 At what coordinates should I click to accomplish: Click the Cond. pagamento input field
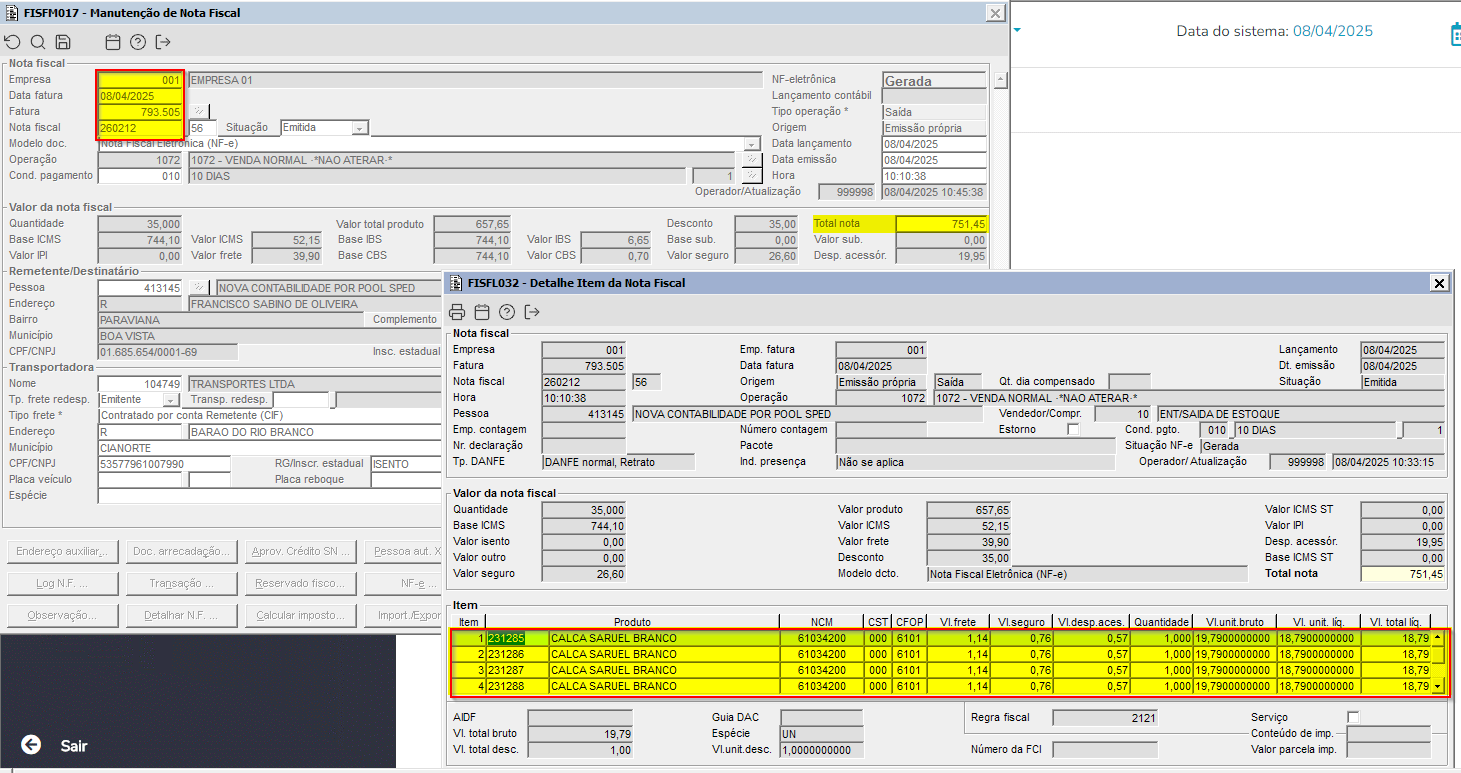click(140, 176)
